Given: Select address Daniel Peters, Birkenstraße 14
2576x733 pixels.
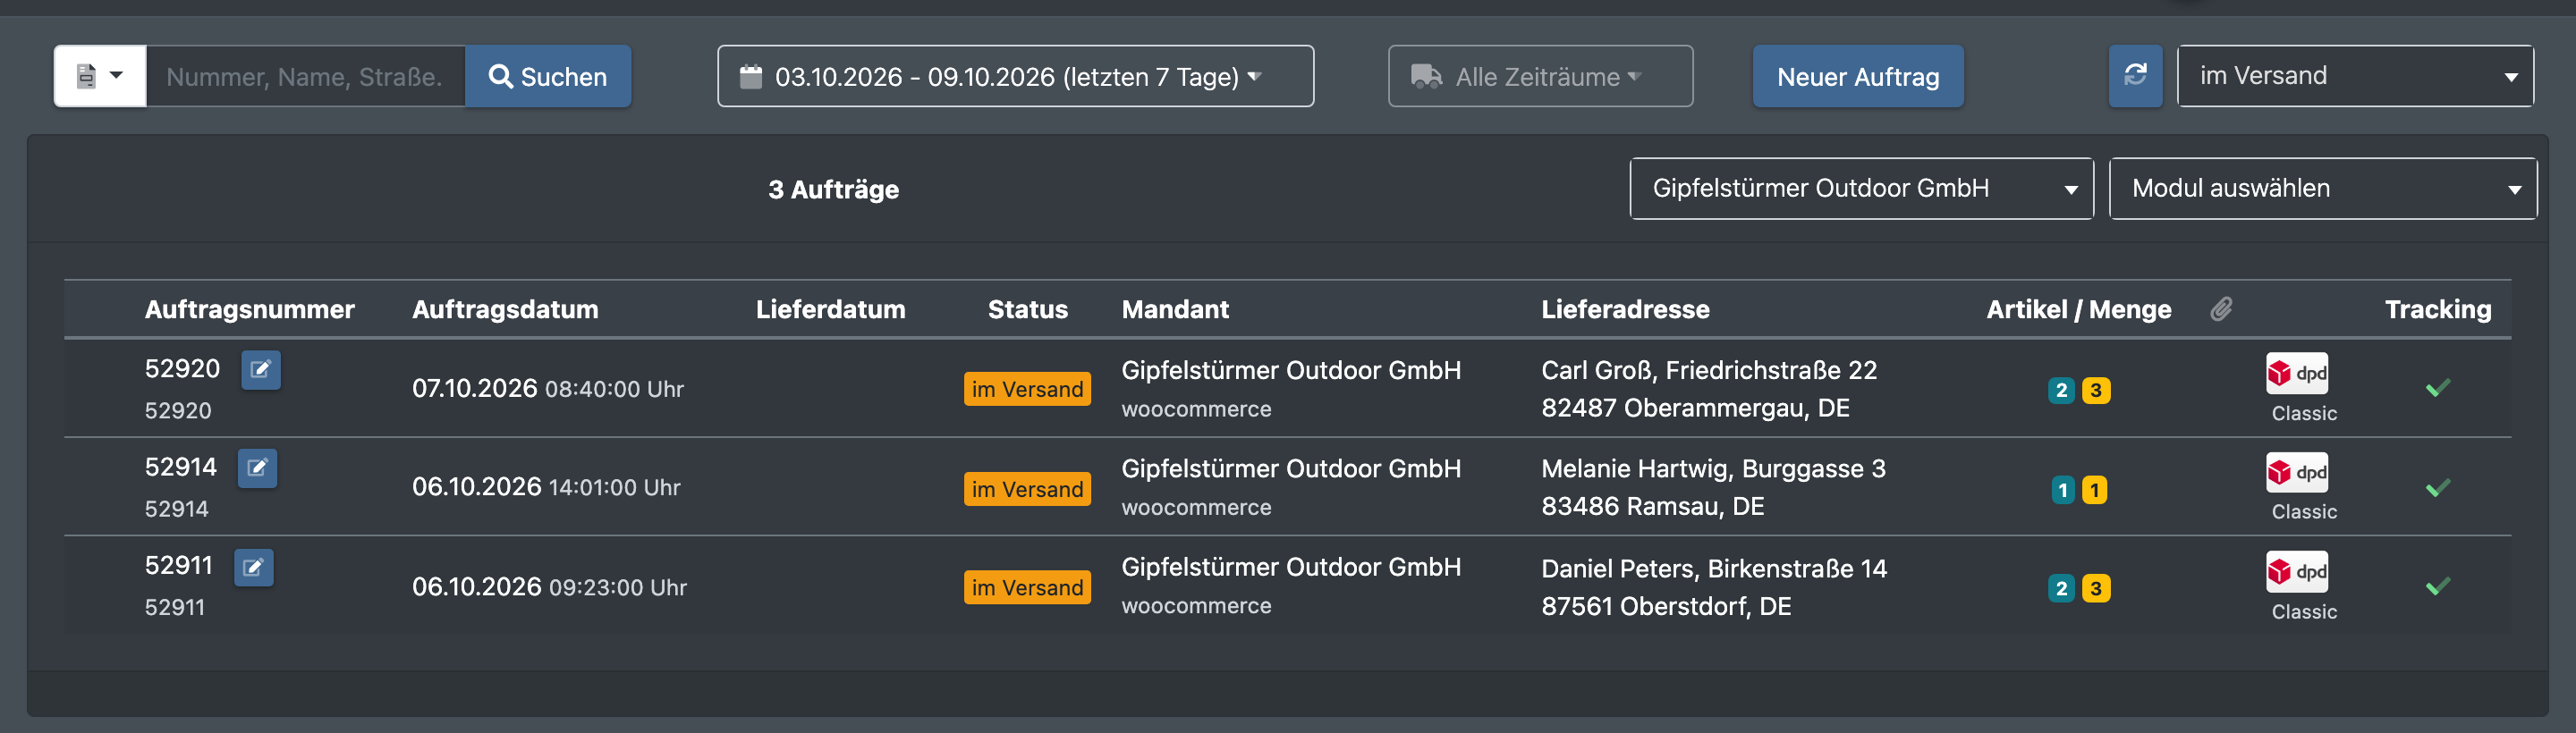Looking at the screenshot, I should 1714,568.
